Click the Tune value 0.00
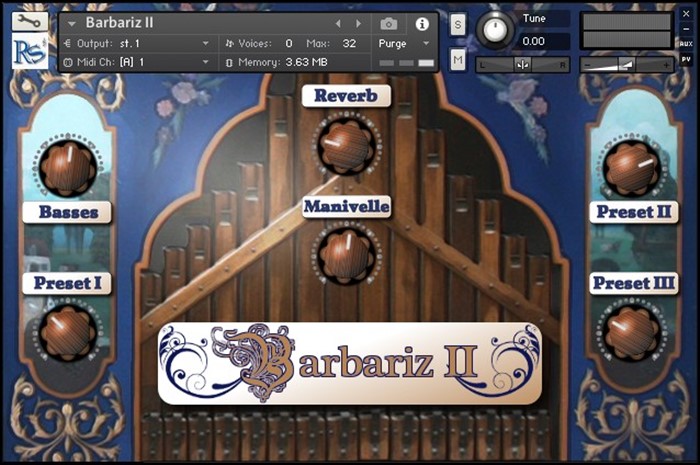The image size is (700, 465). 533,41
